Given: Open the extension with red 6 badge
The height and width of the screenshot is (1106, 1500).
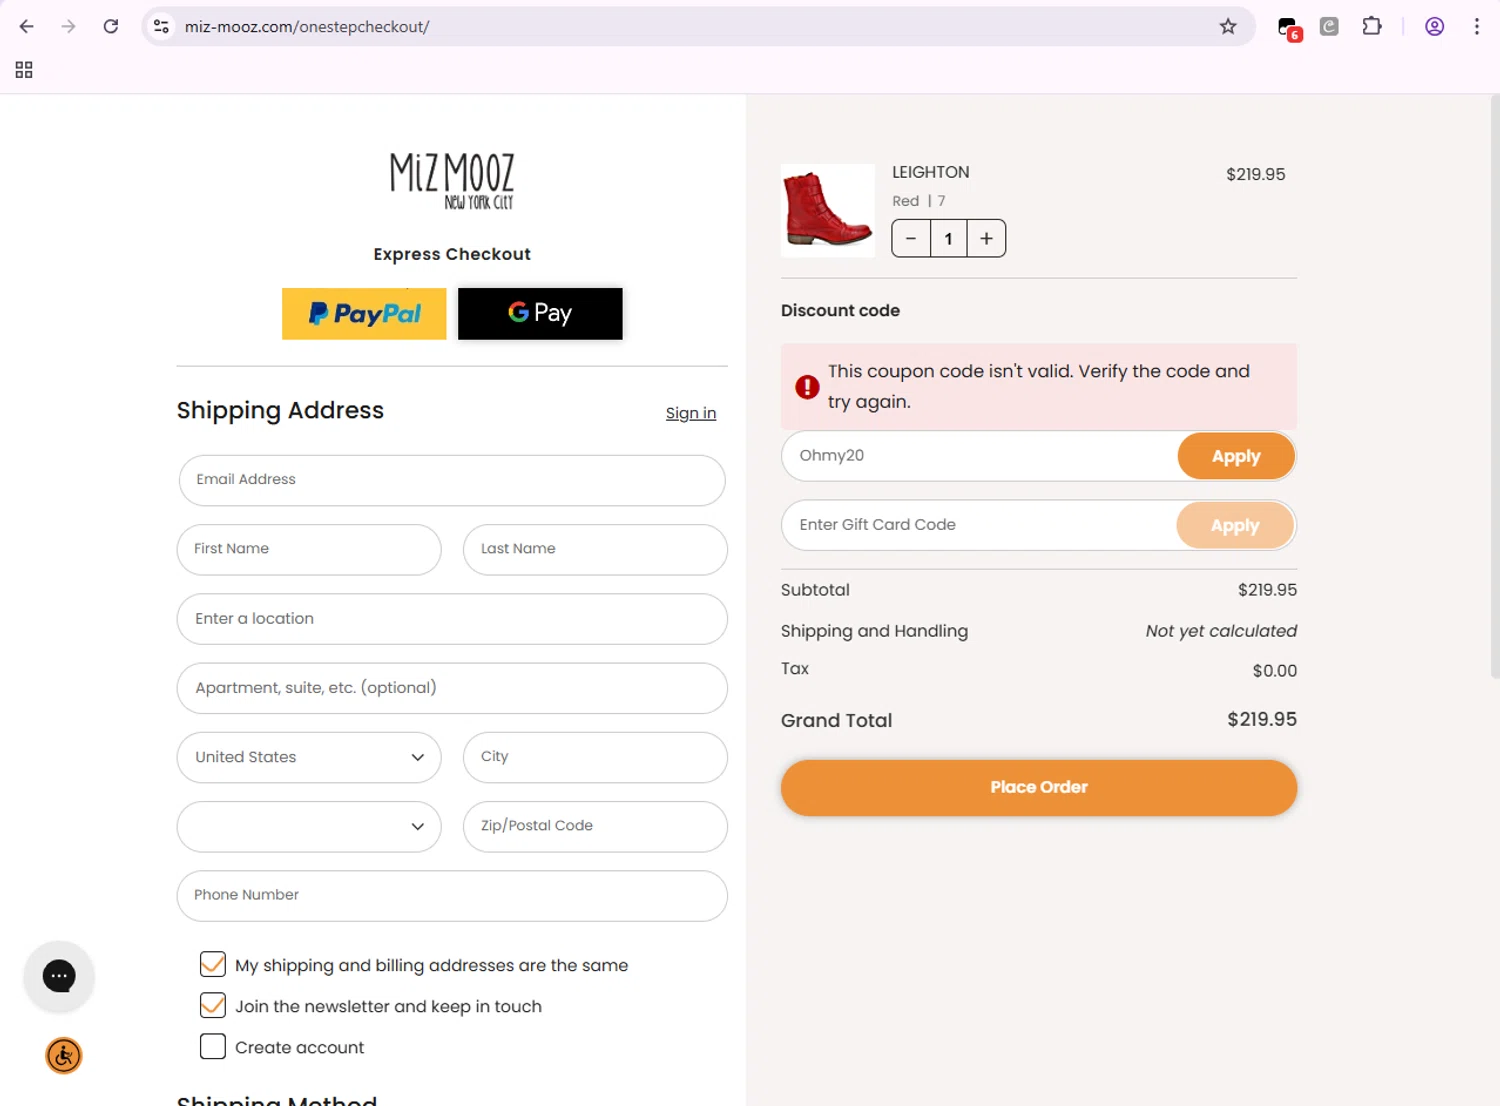Looking at the screenshot, I should pyautogui.click(x=1289, y=28).
